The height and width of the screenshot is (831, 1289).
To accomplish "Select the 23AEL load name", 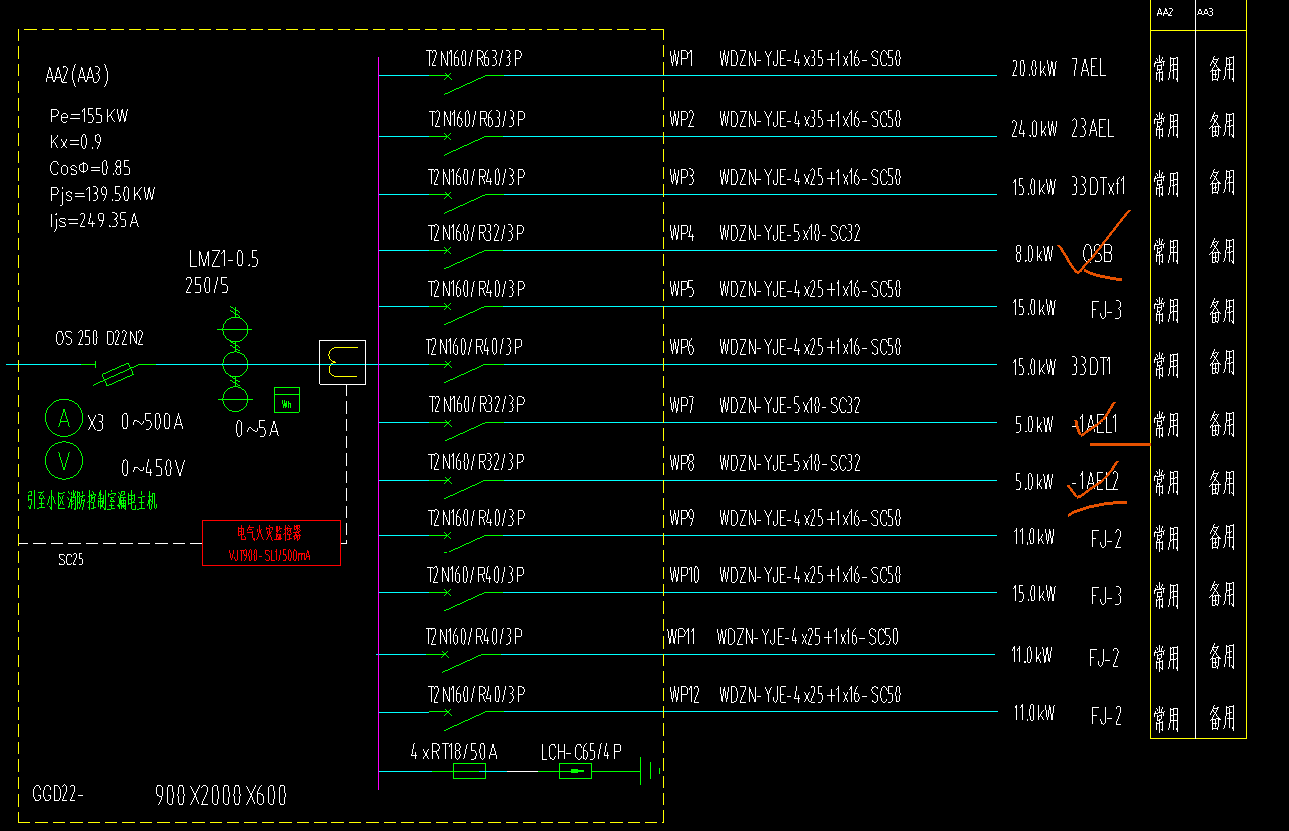I will click(x=1092, y=129).
